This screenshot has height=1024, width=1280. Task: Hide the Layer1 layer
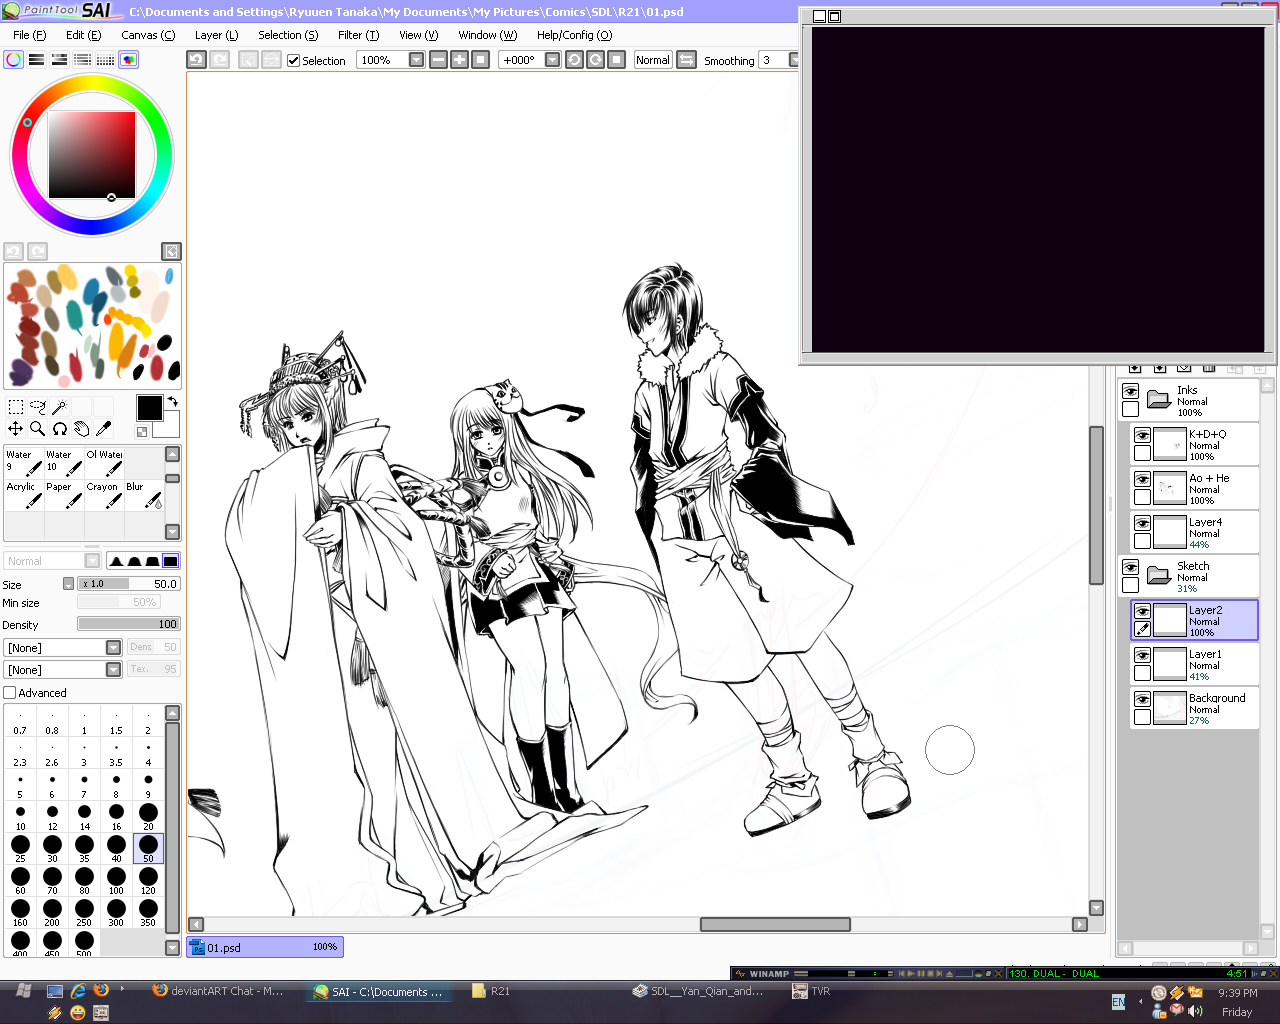[x=1142, y=655]
